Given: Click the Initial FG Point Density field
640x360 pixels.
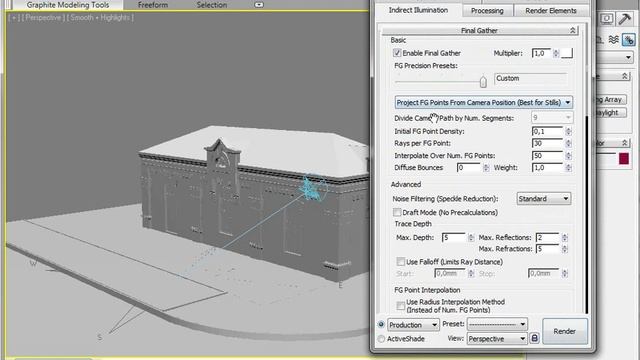Looking at the screenshot, I should 548,131.
